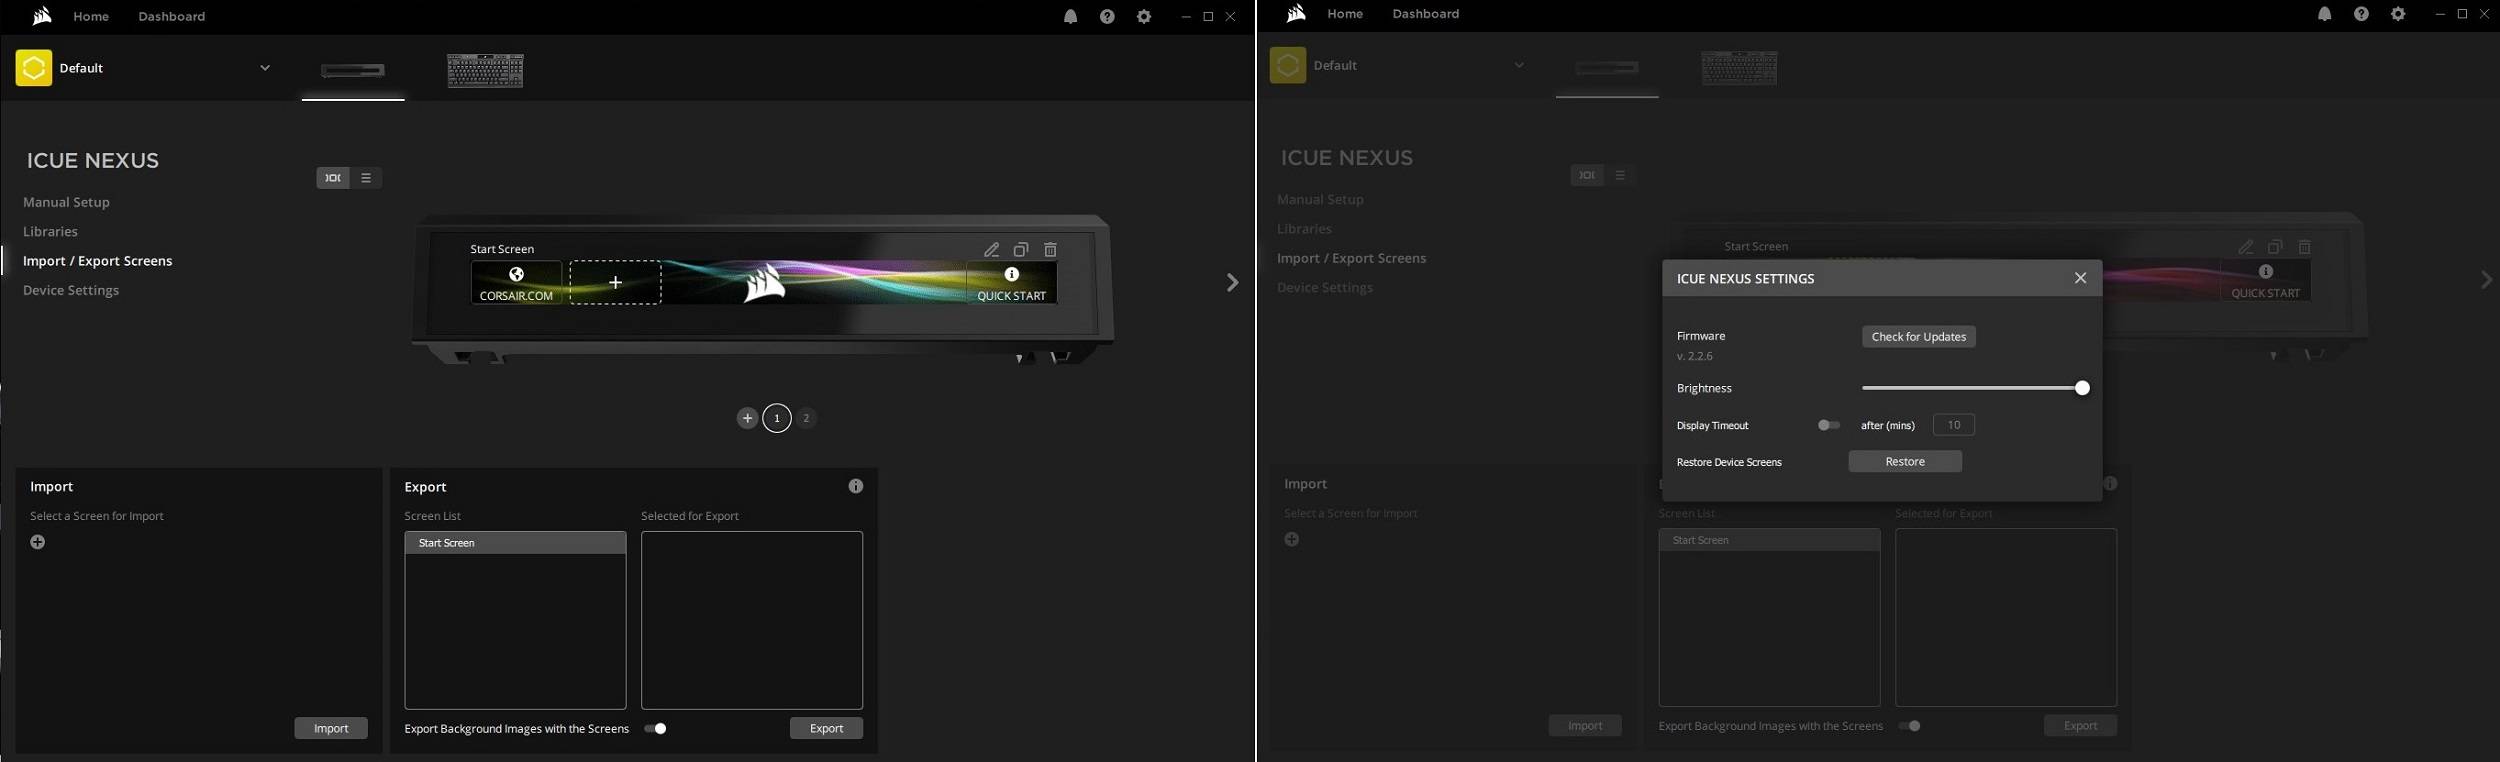
Task: Add a new screen with plus pager icon
Action: coord(747,418)
